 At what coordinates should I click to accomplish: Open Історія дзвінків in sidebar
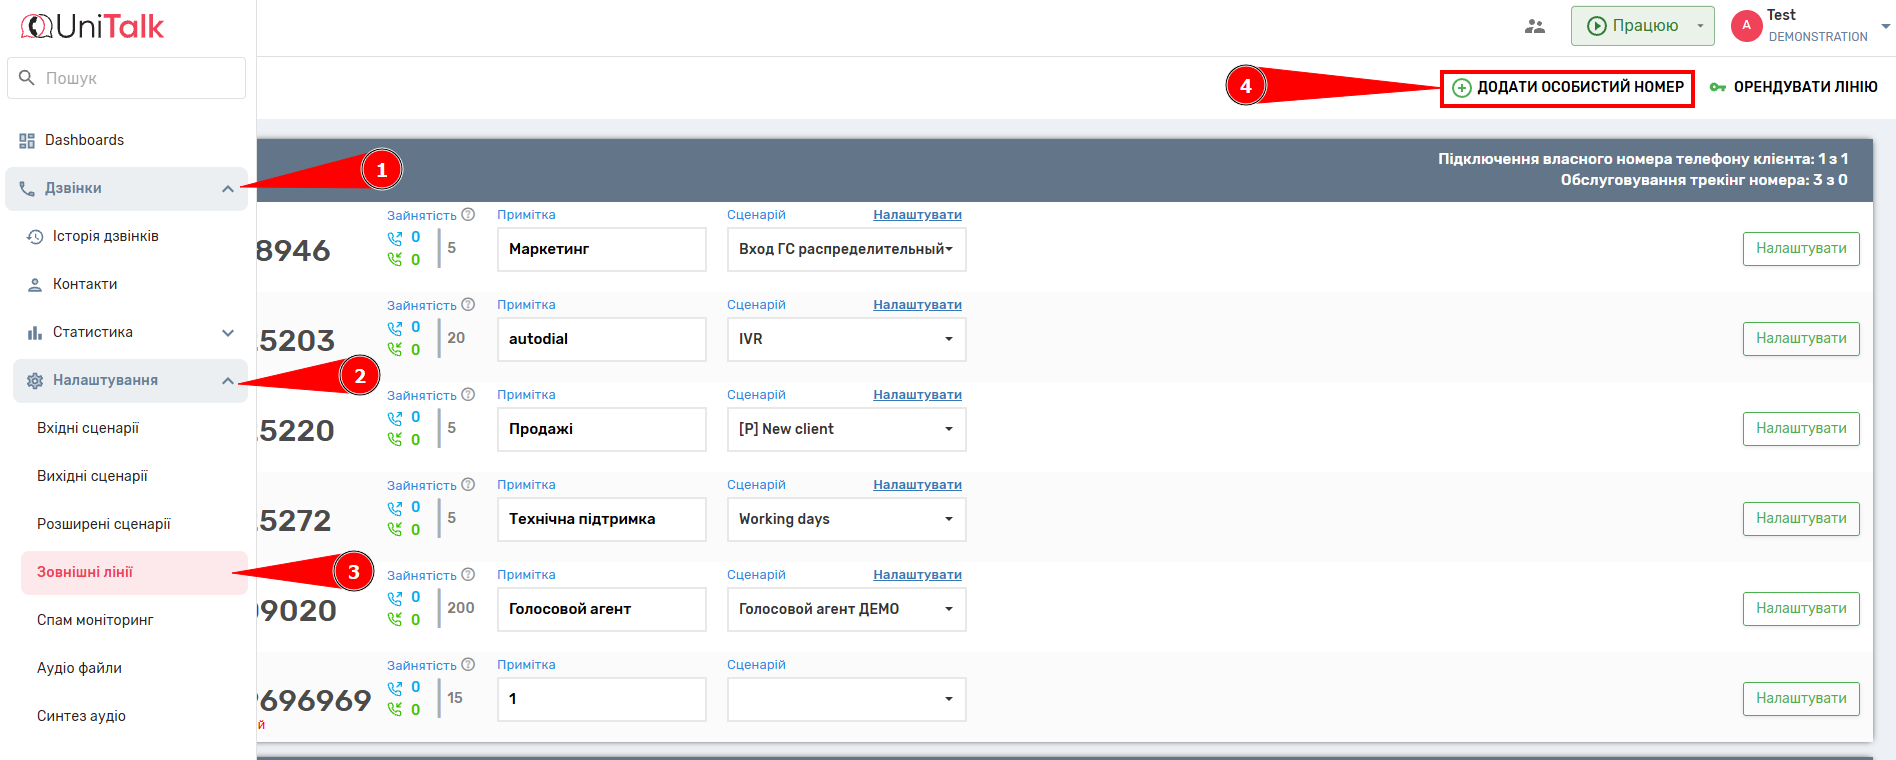pos(105,237)
